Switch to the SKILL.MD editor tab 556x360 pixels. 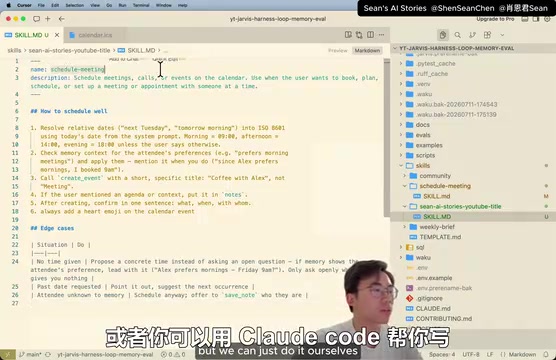click(27, 35)
